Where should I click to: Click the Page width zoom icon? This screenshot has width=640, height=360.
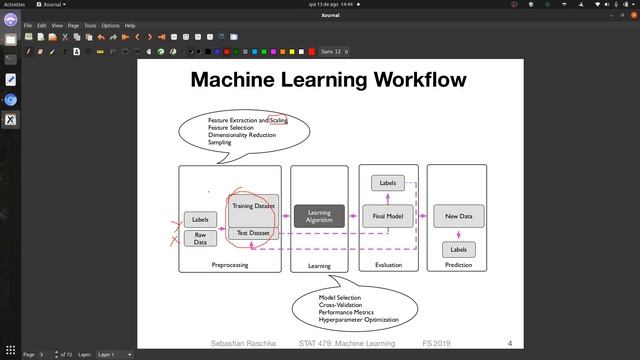(x=186, y=37)
